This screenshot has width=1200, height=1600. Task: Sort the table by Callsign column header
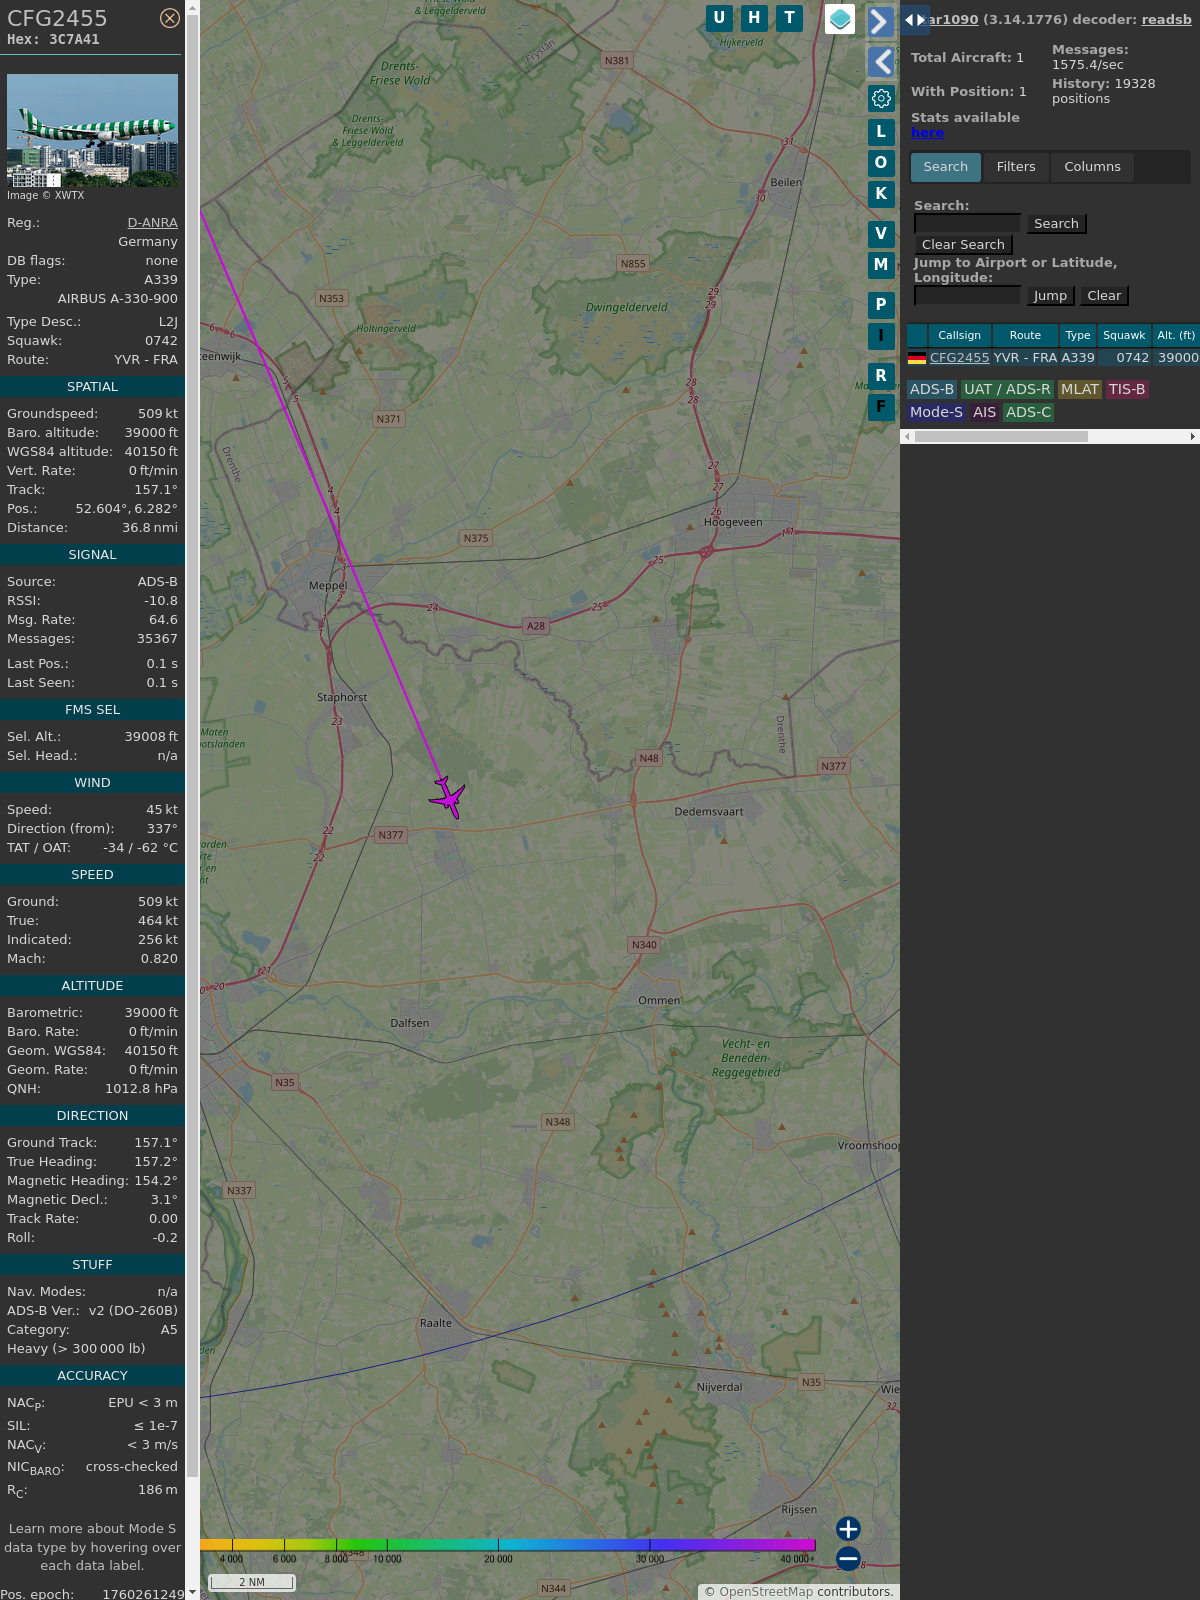959,335
